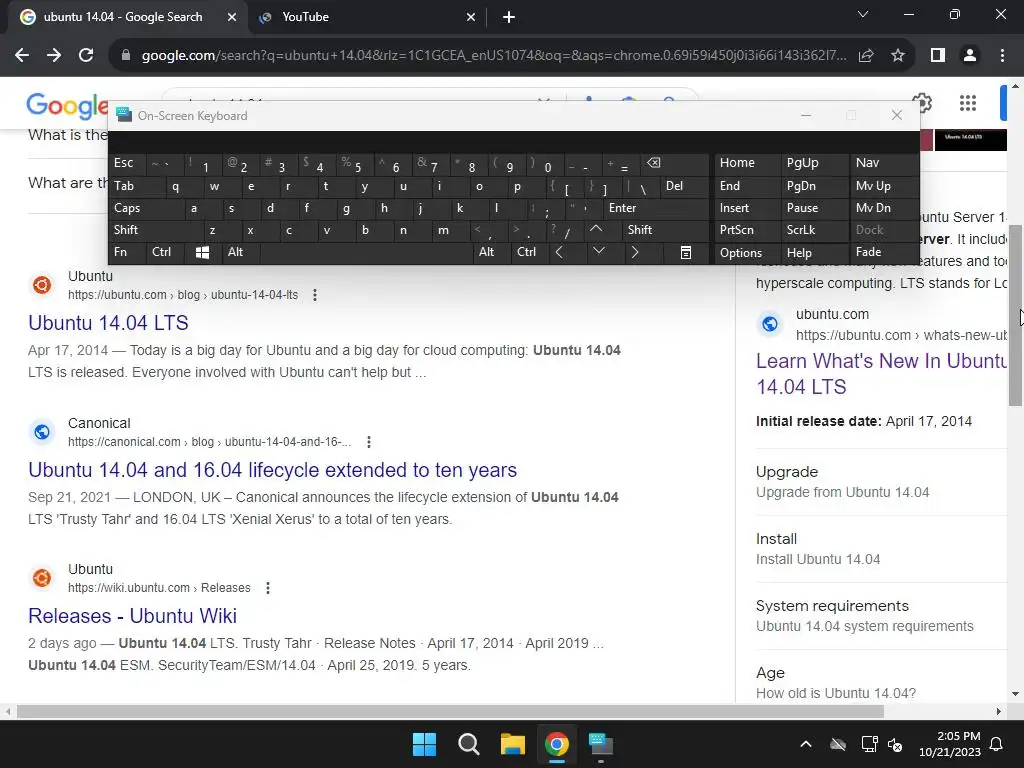This screenshot has height=768, width=1024.
Task: Click the up arrow key on keyboard
Action: click(x=596, y=229)
